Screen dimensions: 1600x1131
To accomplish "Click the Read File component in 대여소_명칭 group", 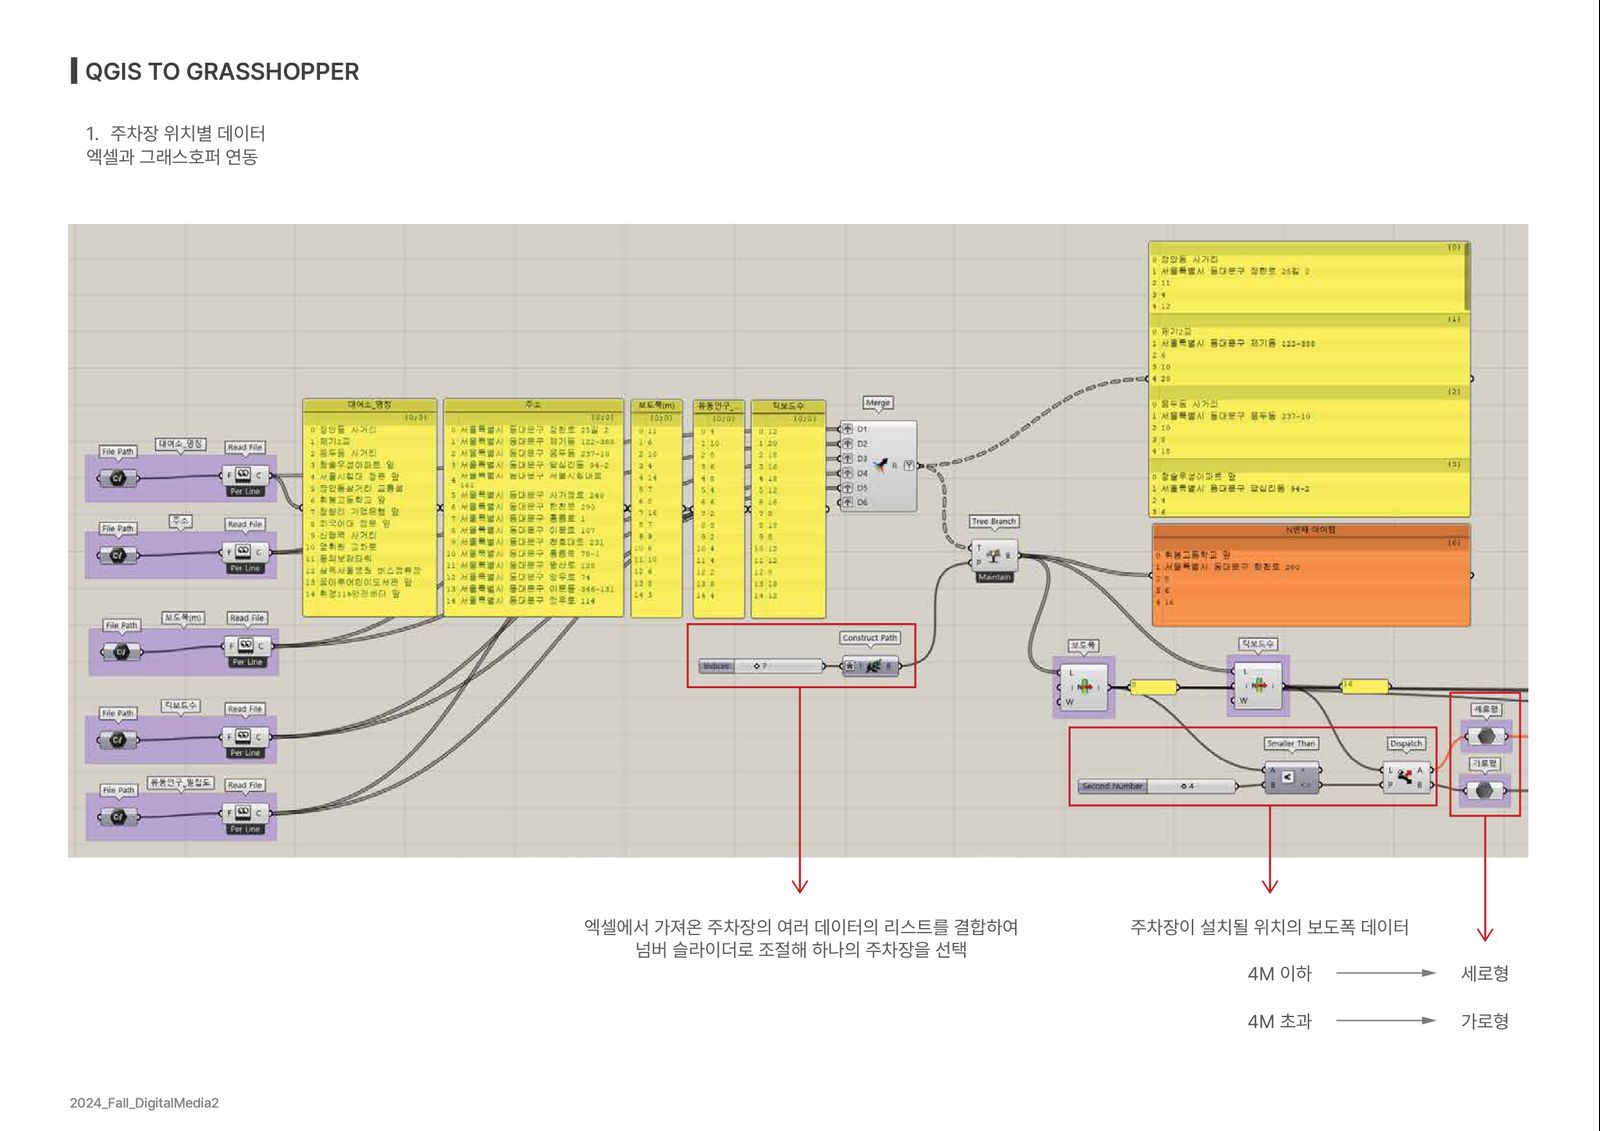I will [x=245, y=475].
